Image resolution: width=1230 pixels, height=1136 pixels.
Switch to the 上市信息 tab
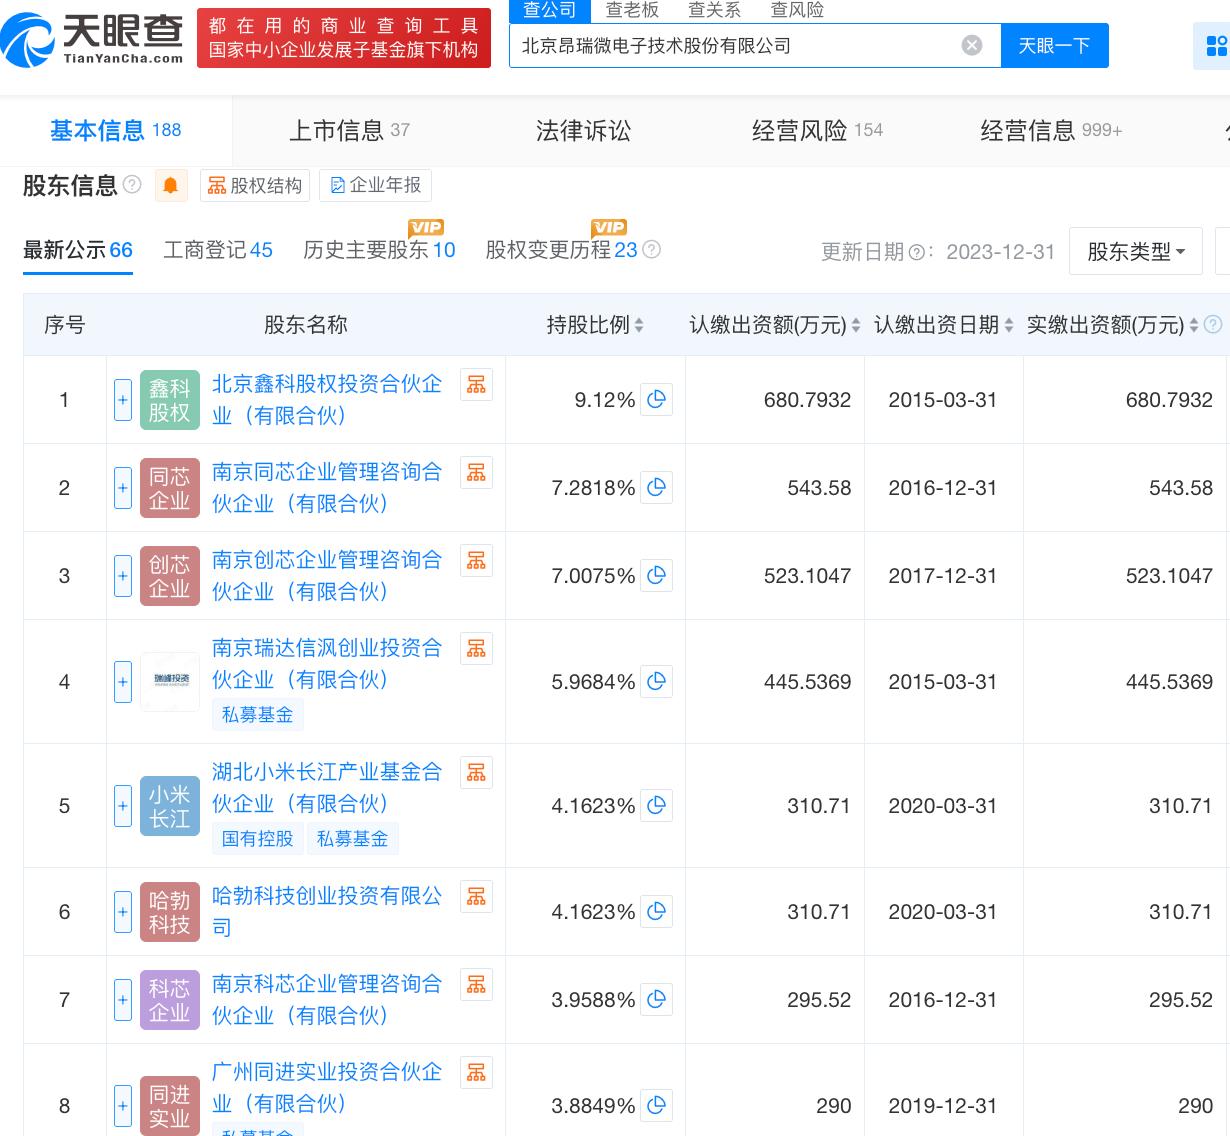pyautogui.click(x=349, y=131)
